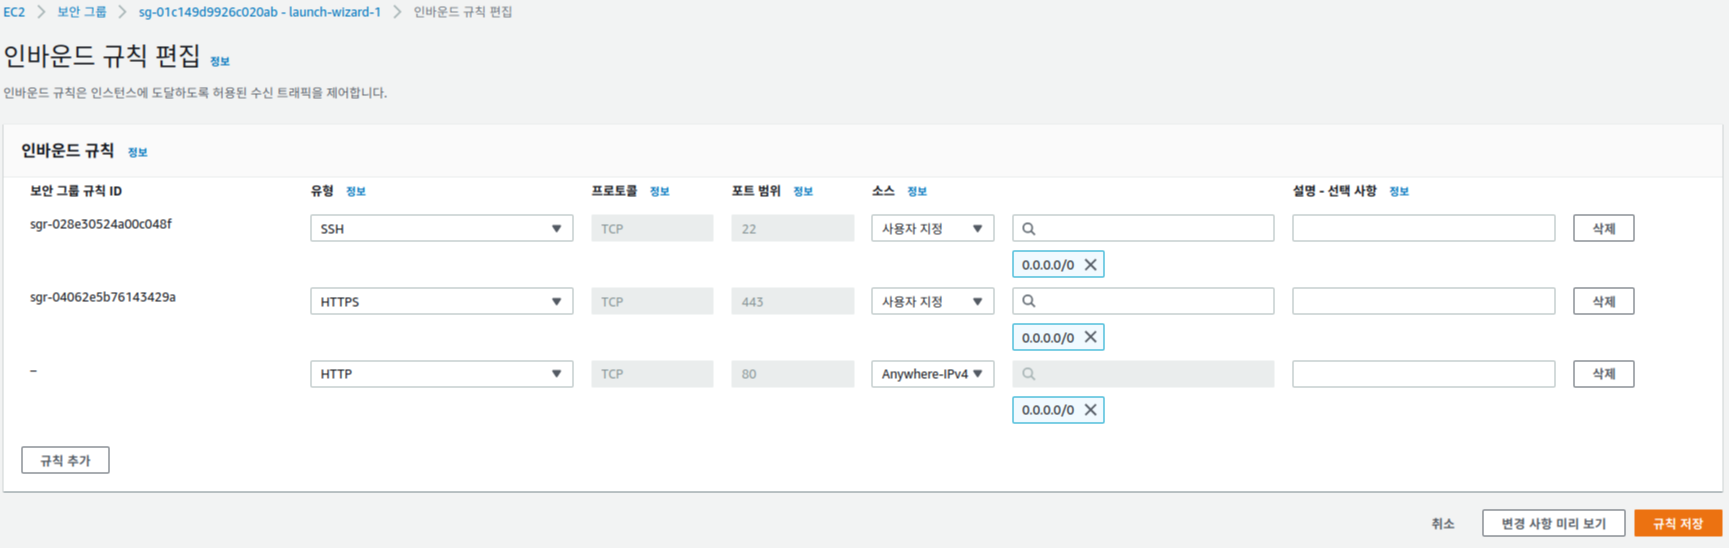1729x548 pixels.
Task: Remove the 0.0.0.0/0 tag on HTTP rule
Action: point(1090,410)
